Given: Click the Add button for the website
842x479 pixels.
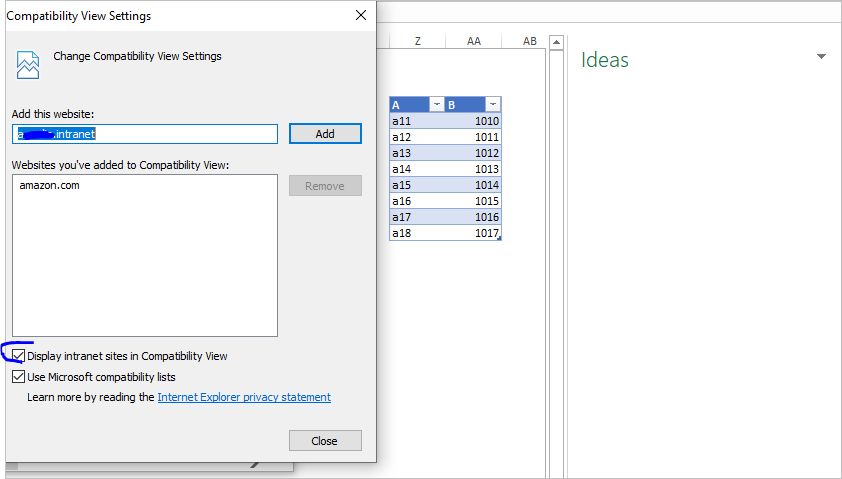Looking at the screenshot, I should pos(325,134).
